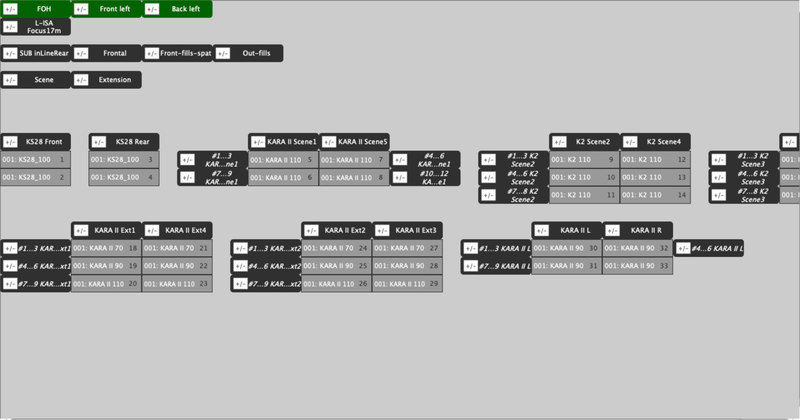Click +/- beside #1...3 K2 Scene2
This screenshot has width=800, height=420.
tap(488, 160)
